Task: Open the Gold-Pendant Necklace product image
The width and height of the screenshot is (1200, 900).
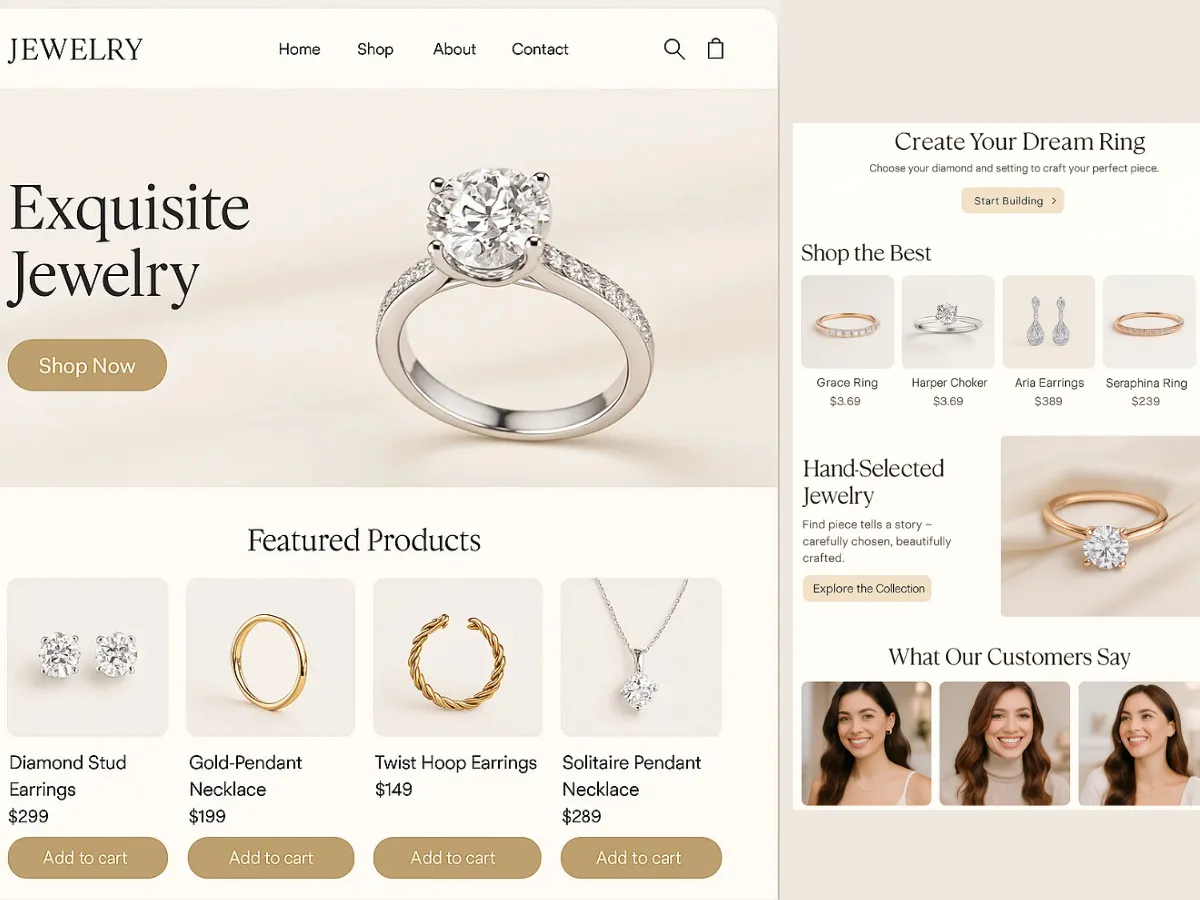Action: click(x=270, y=657)
